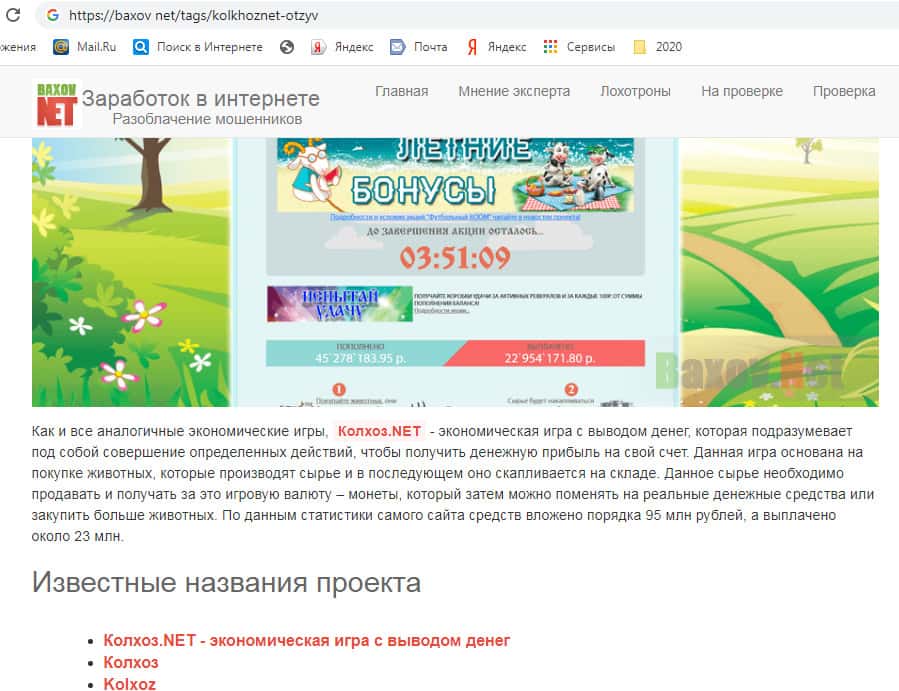The width and height of the screenshot is (899, 691).
Task: Click the Google icon in address bar
Action: 53,15
